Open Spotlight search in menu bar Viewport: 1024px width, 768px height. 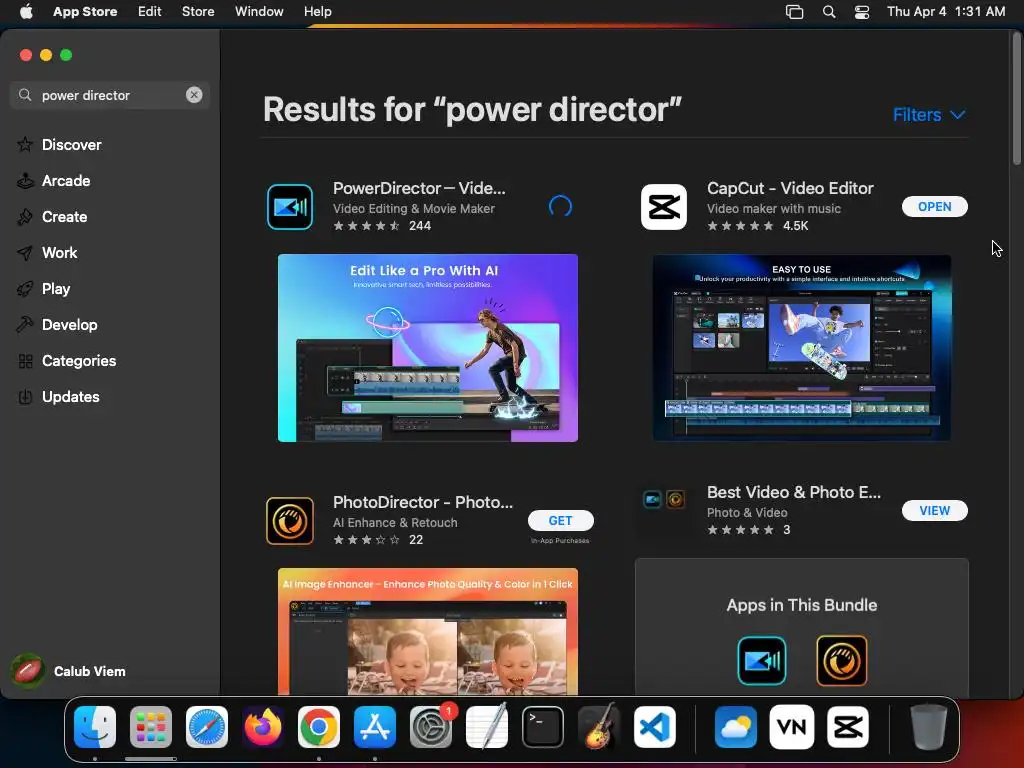(x=829, y=12)
